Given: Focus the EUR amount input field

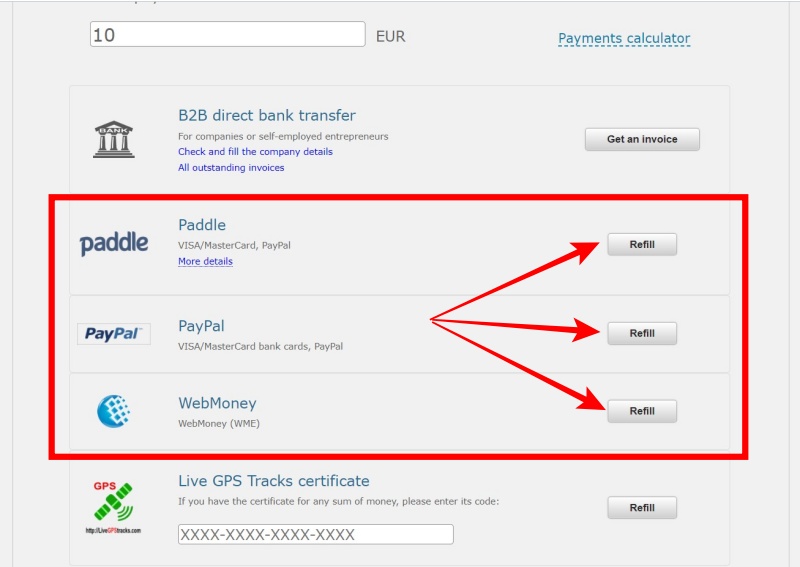Looking at the screenshot, I should point(228,34).
